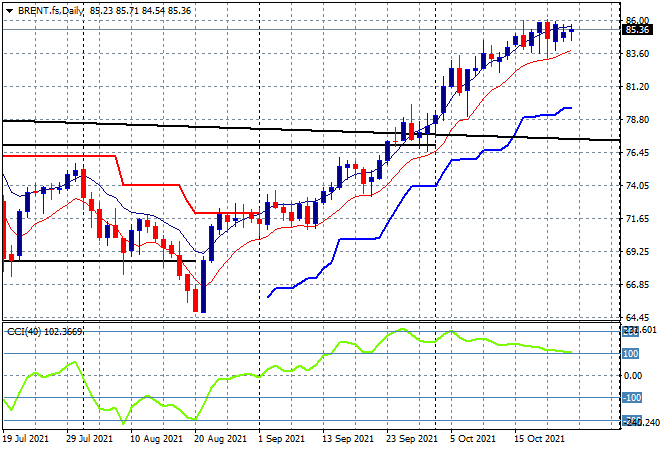Viewport: 660px width, 450px height.
Task: Click the 64.45 price axis label
Action: click(637, 317)
